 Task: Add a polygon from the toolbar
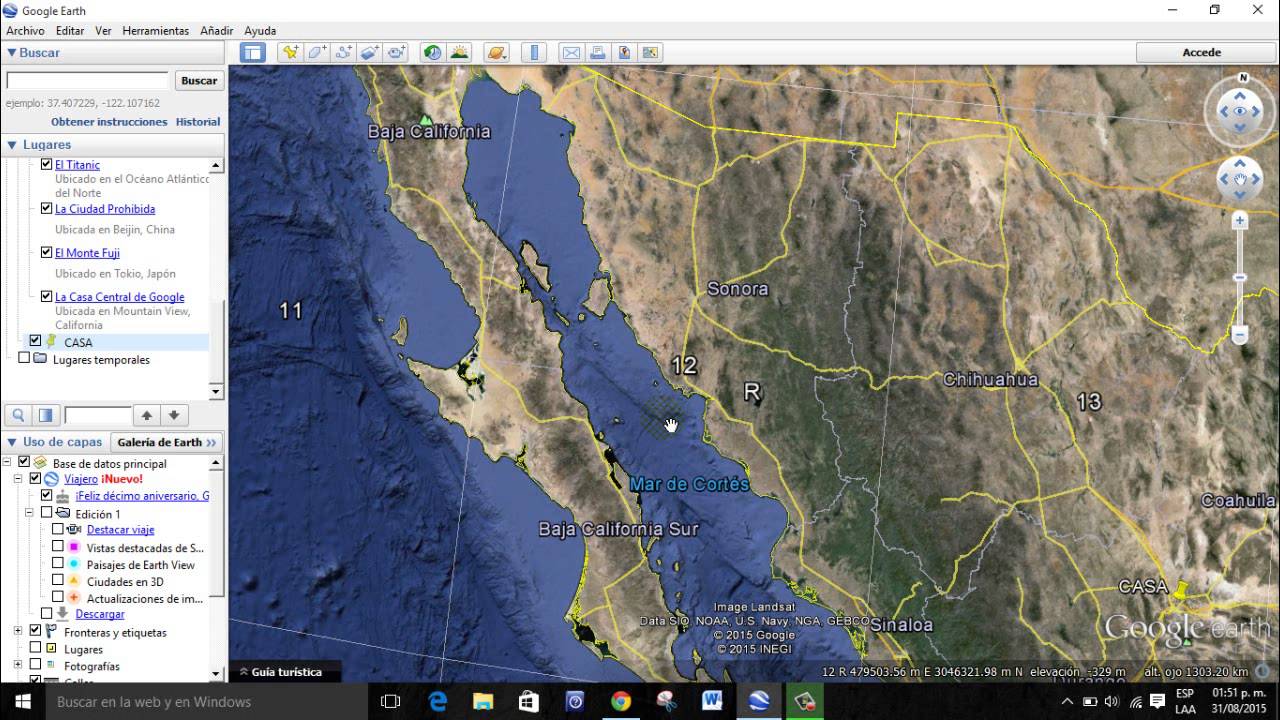317,52
